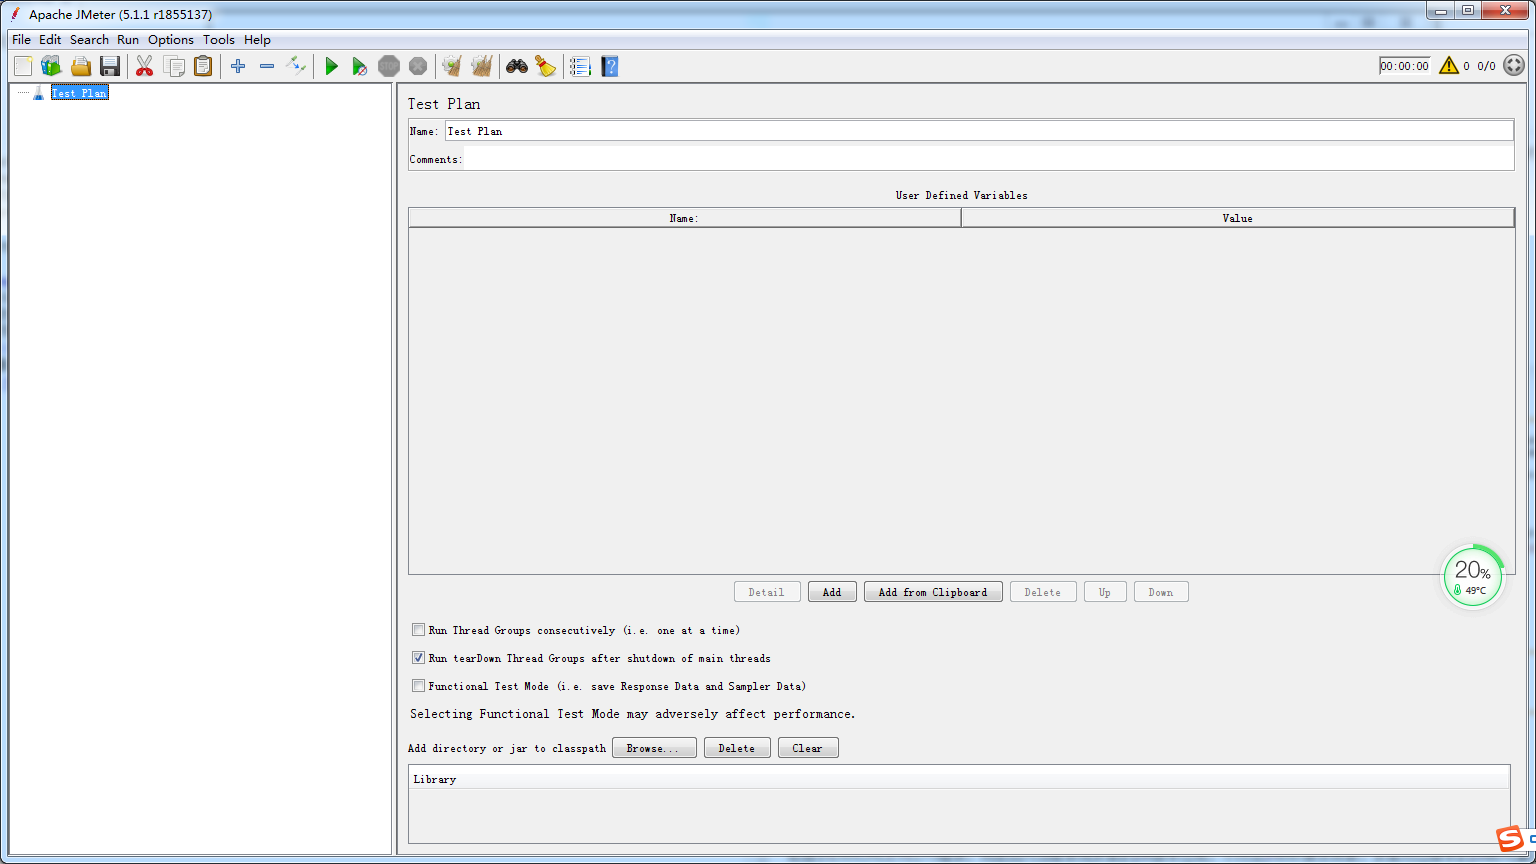Open the Run menu
This screenshot has height=864, width=1536.
tap(128, 40)
